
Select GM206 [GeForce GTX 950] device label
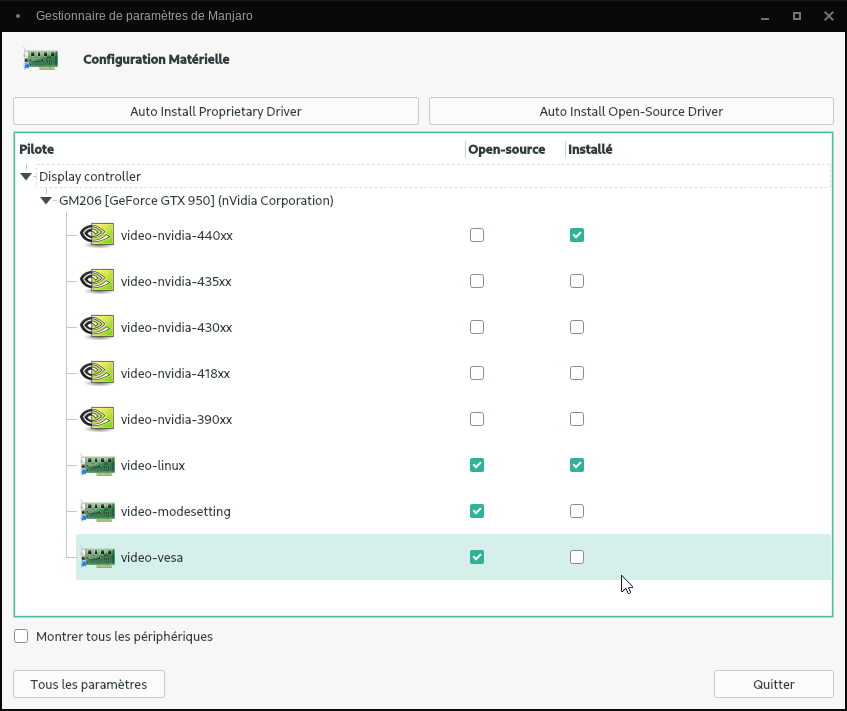click(x=196, y=200)
